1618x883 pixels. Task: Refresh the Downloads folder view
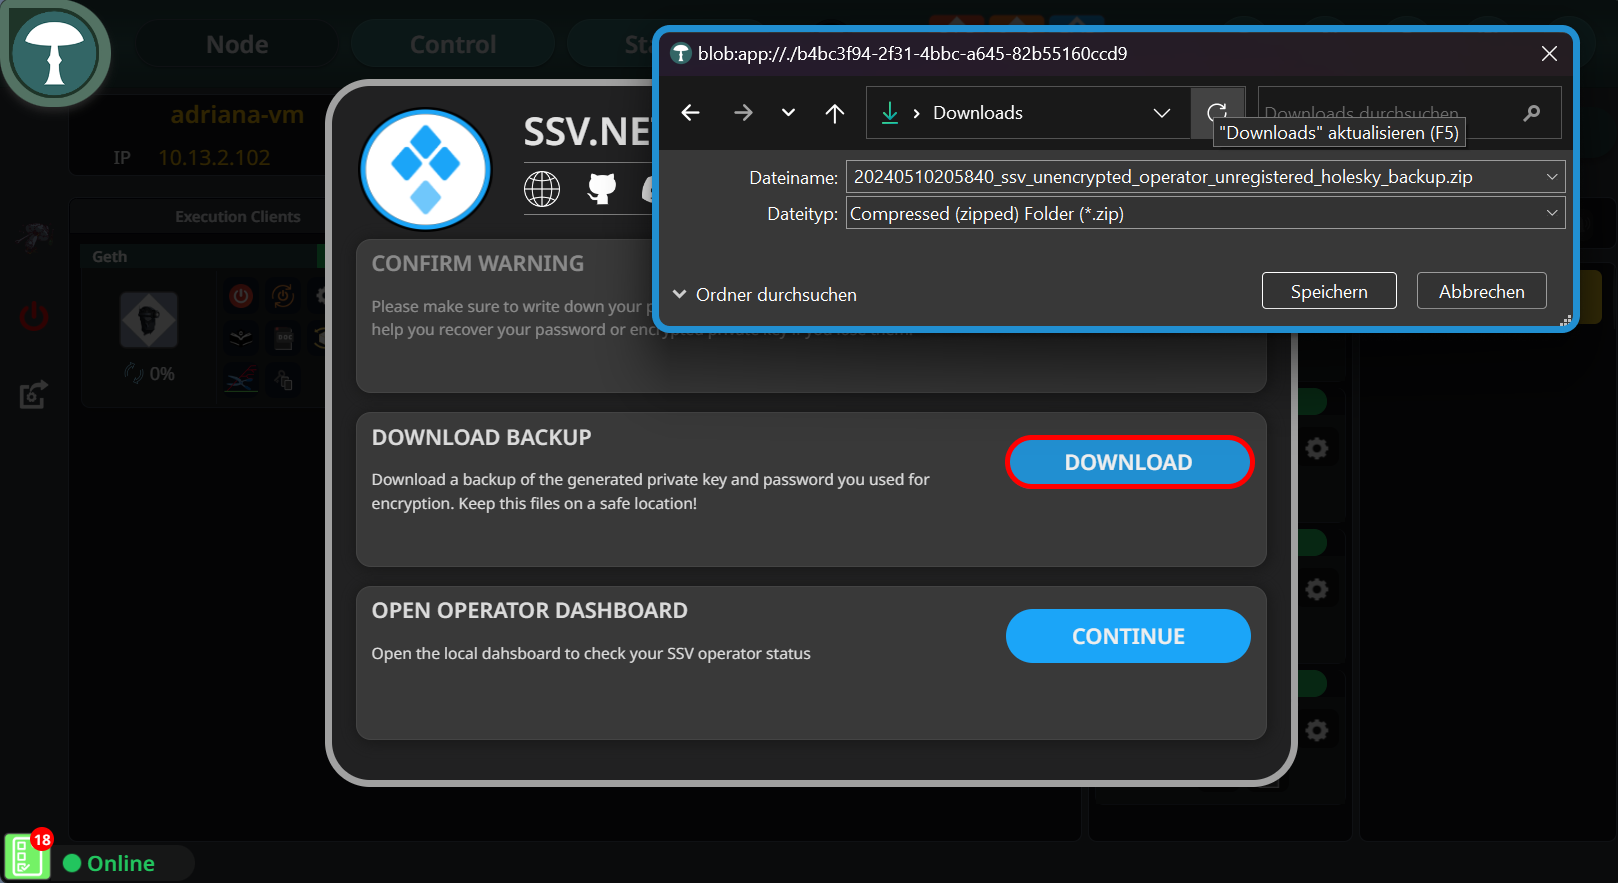[x=1217, y=110]
